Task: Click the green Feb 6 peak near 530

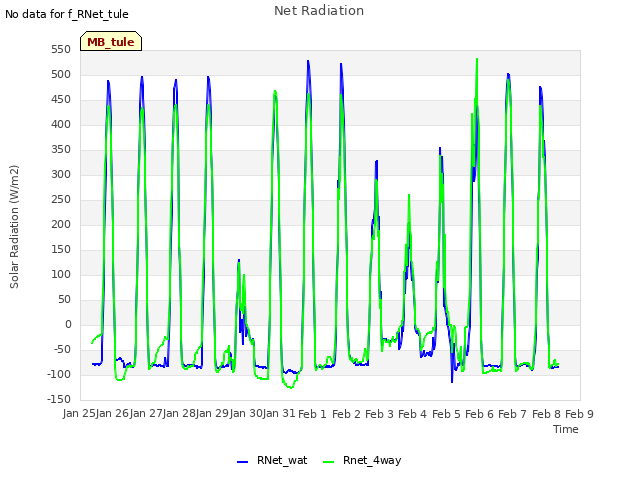Action: (x=477, y=60)
